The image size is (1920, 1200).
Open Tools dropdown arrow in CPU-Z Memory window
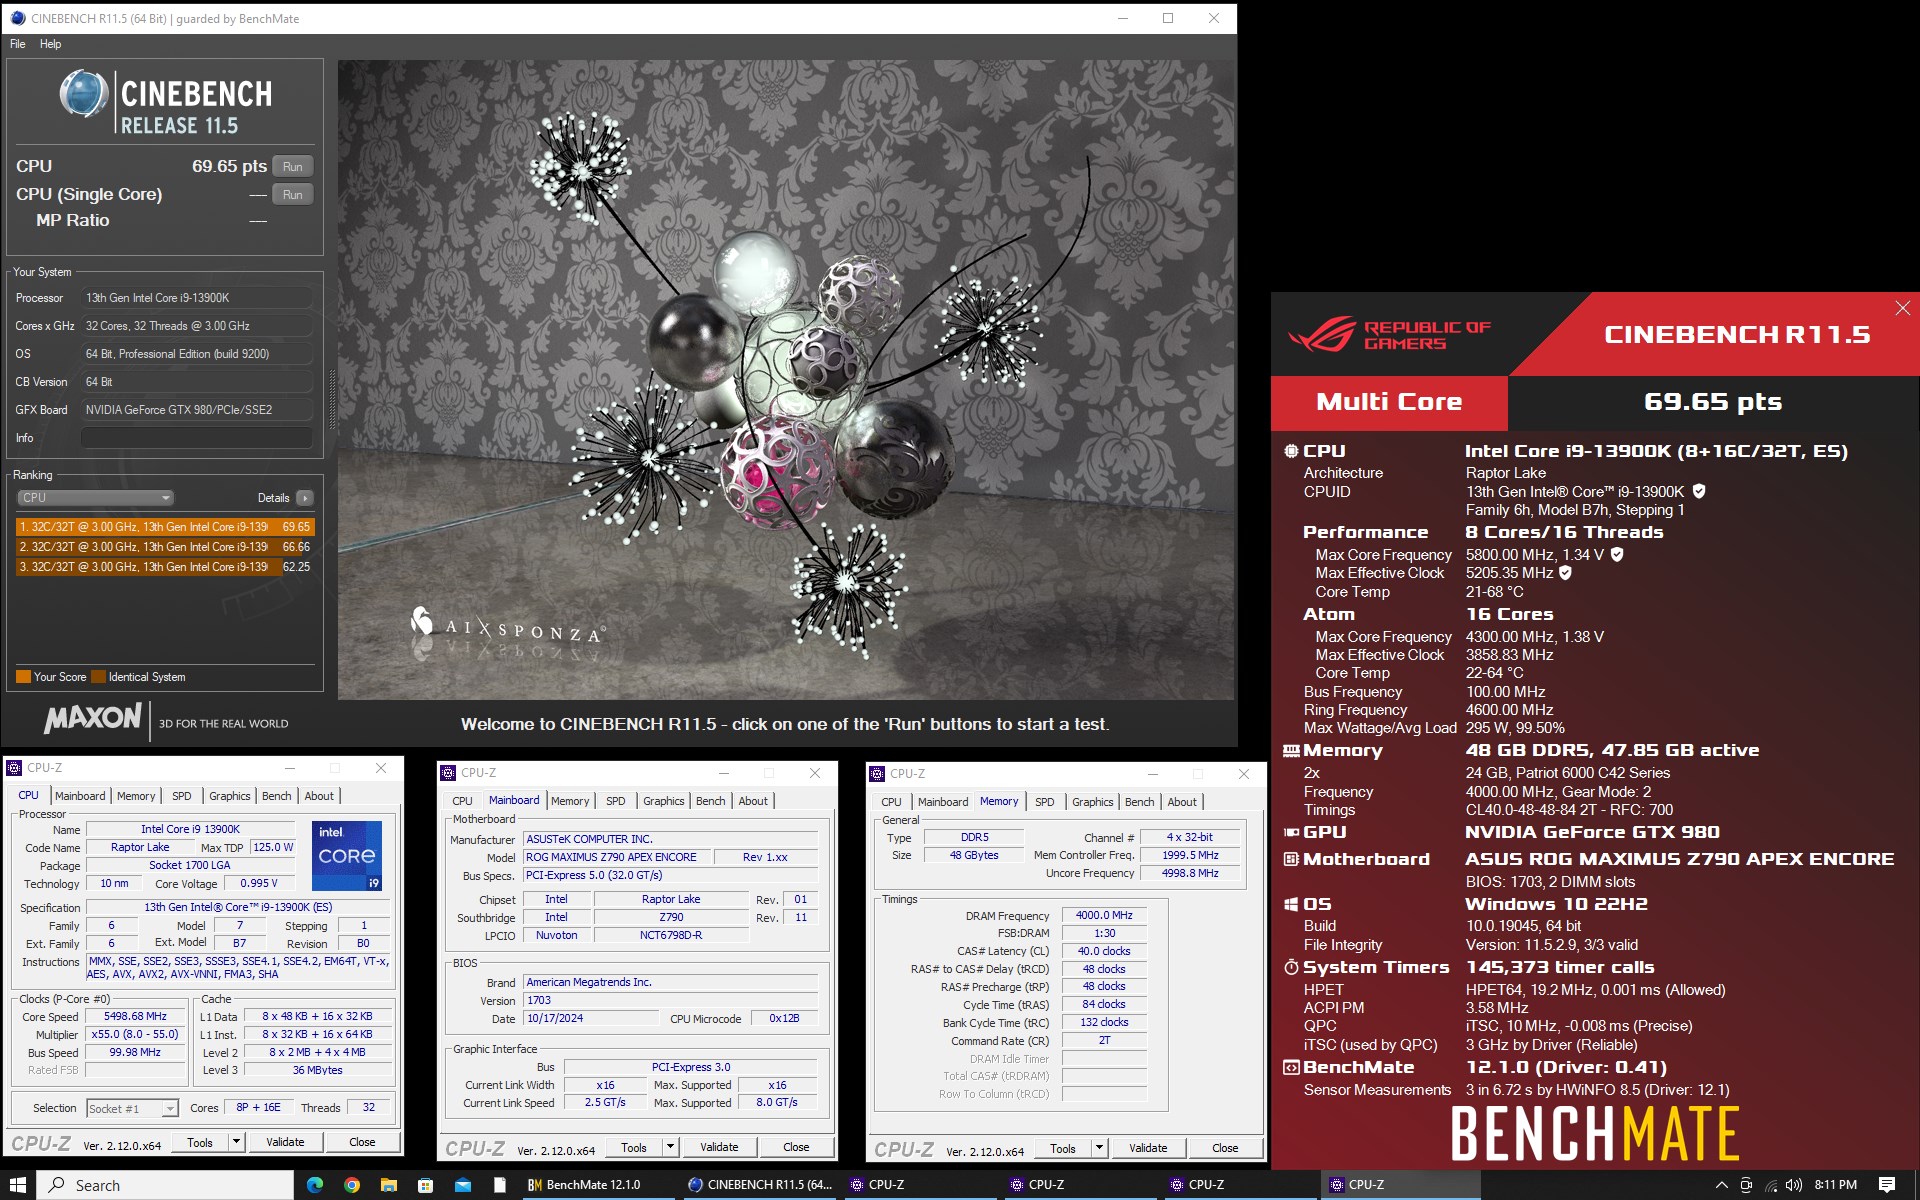[1100, 1148]
